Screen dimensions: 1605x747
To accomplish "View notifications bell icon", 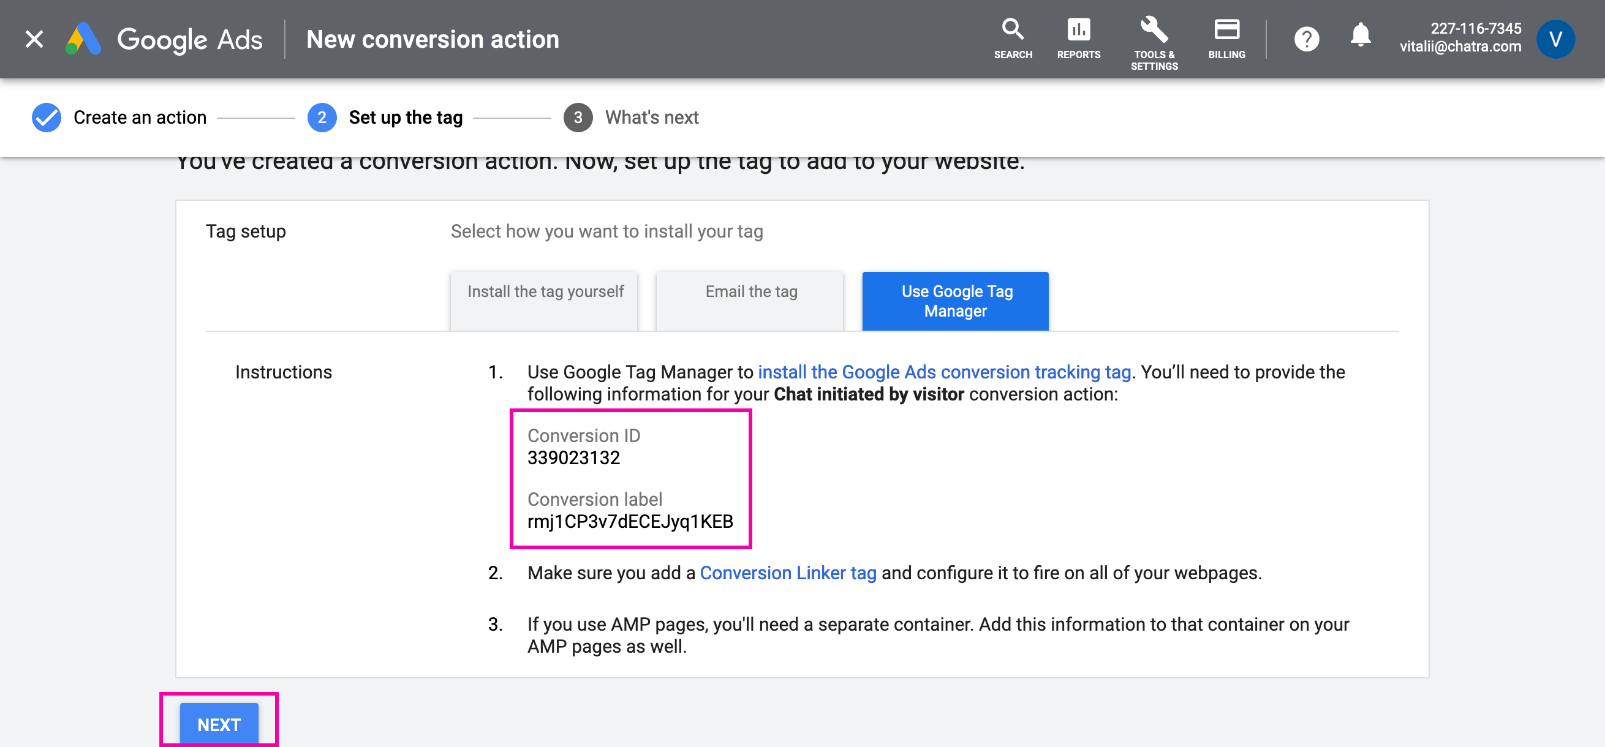I will [x=1360, y=37].
